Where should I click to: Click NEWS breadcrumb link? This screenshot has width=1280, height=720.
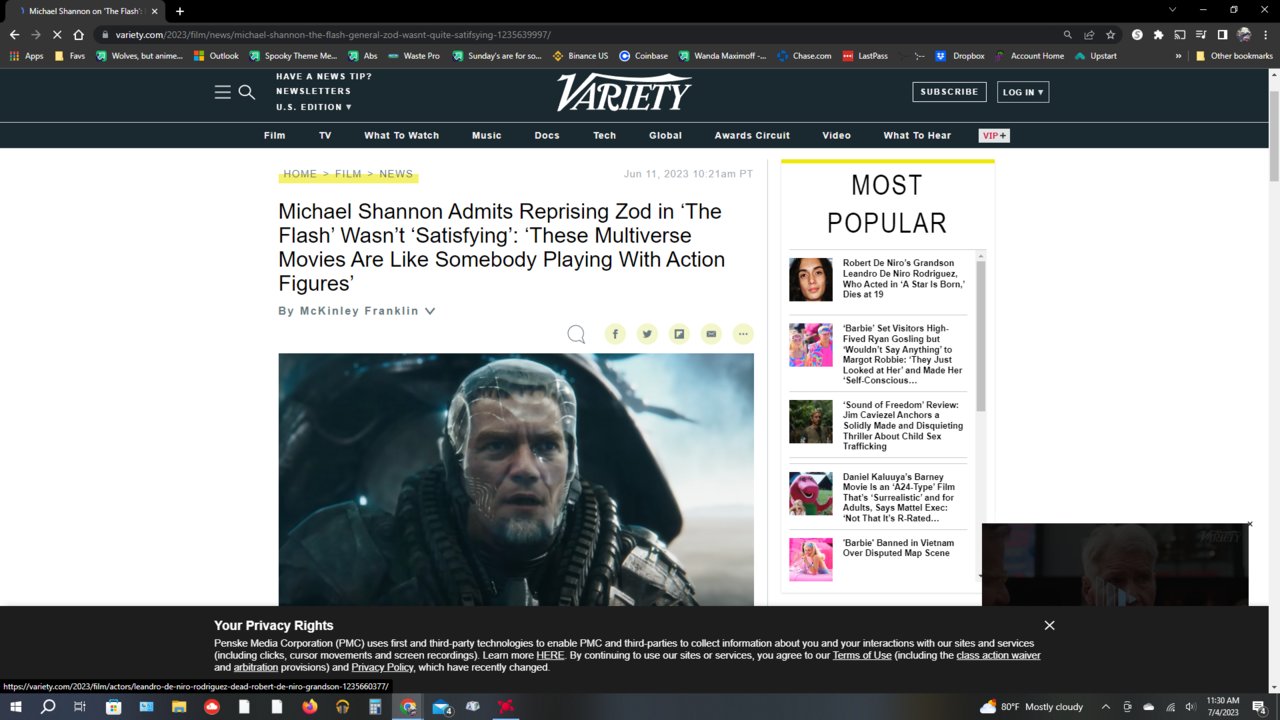coord(396,174)
